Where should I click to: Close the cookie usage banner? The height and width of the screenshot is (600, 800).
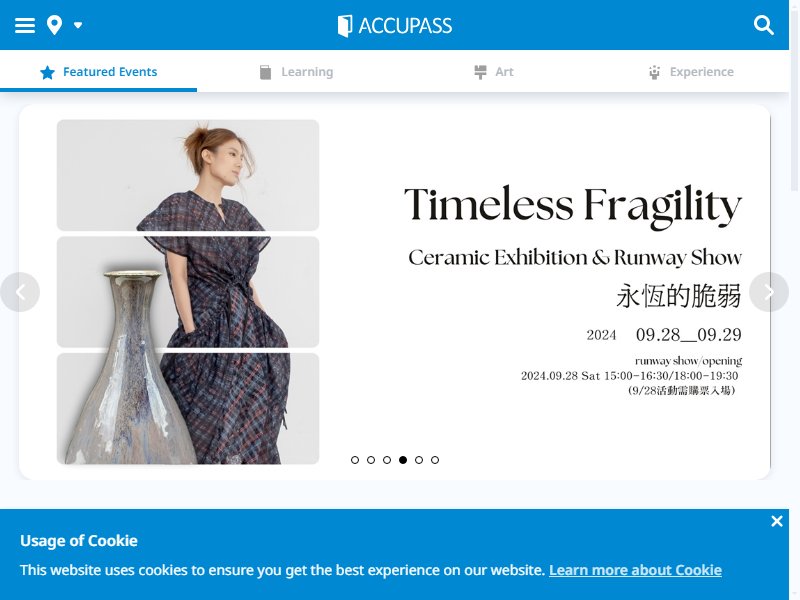tap(777, 521)
